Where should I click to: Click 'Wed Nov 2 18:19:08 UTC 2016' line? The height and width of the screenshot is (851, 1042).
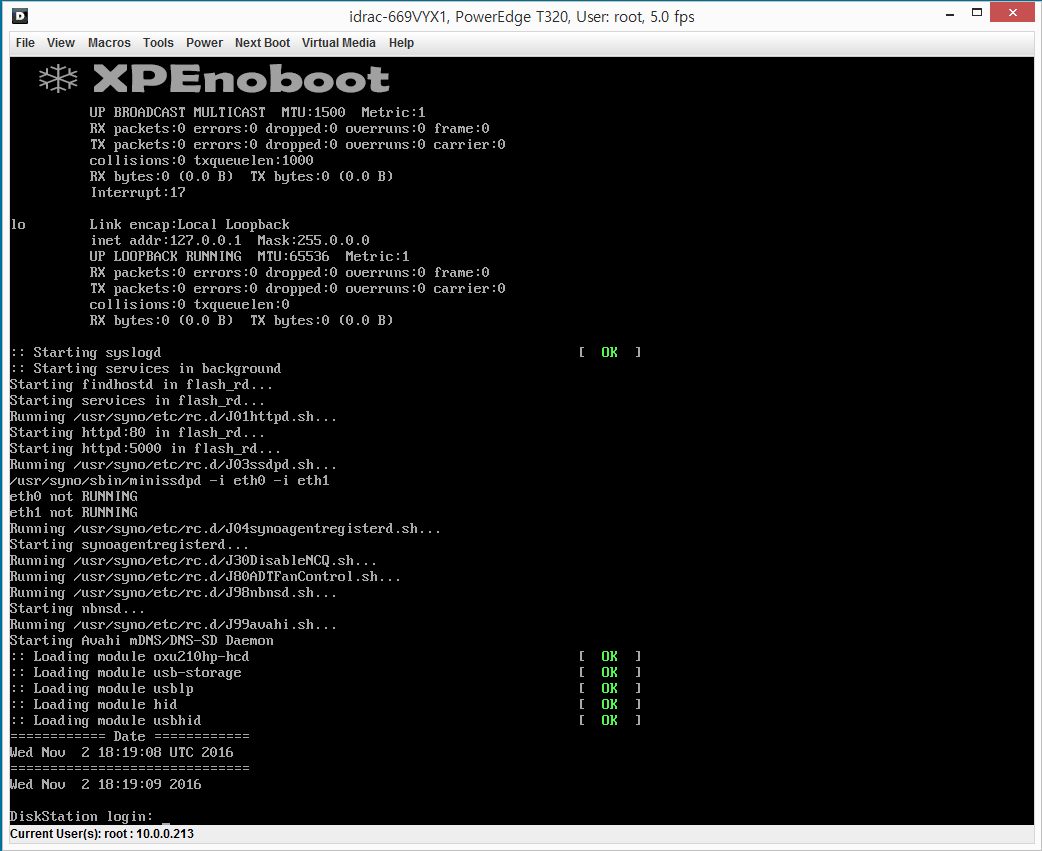pos(122,752)
